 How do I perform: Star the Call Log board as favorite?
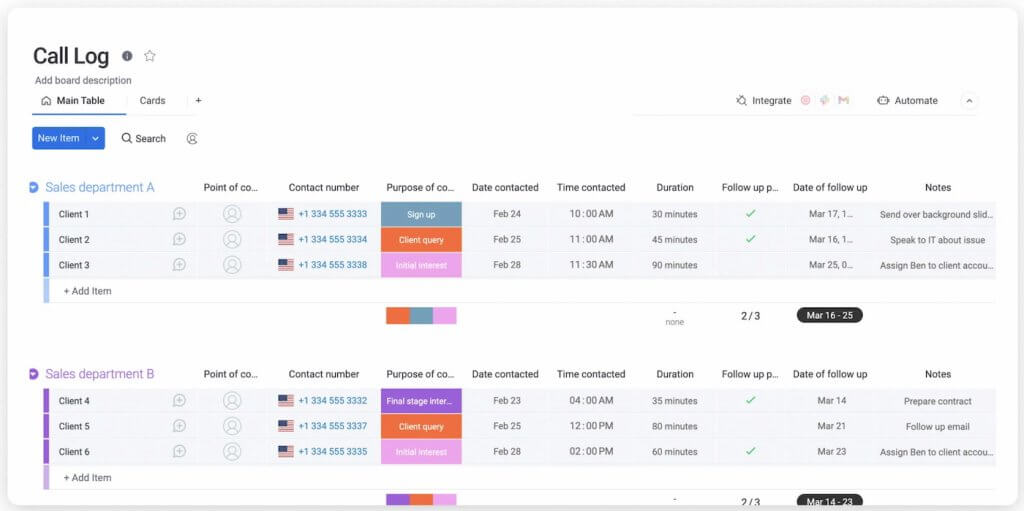[150, 56]
